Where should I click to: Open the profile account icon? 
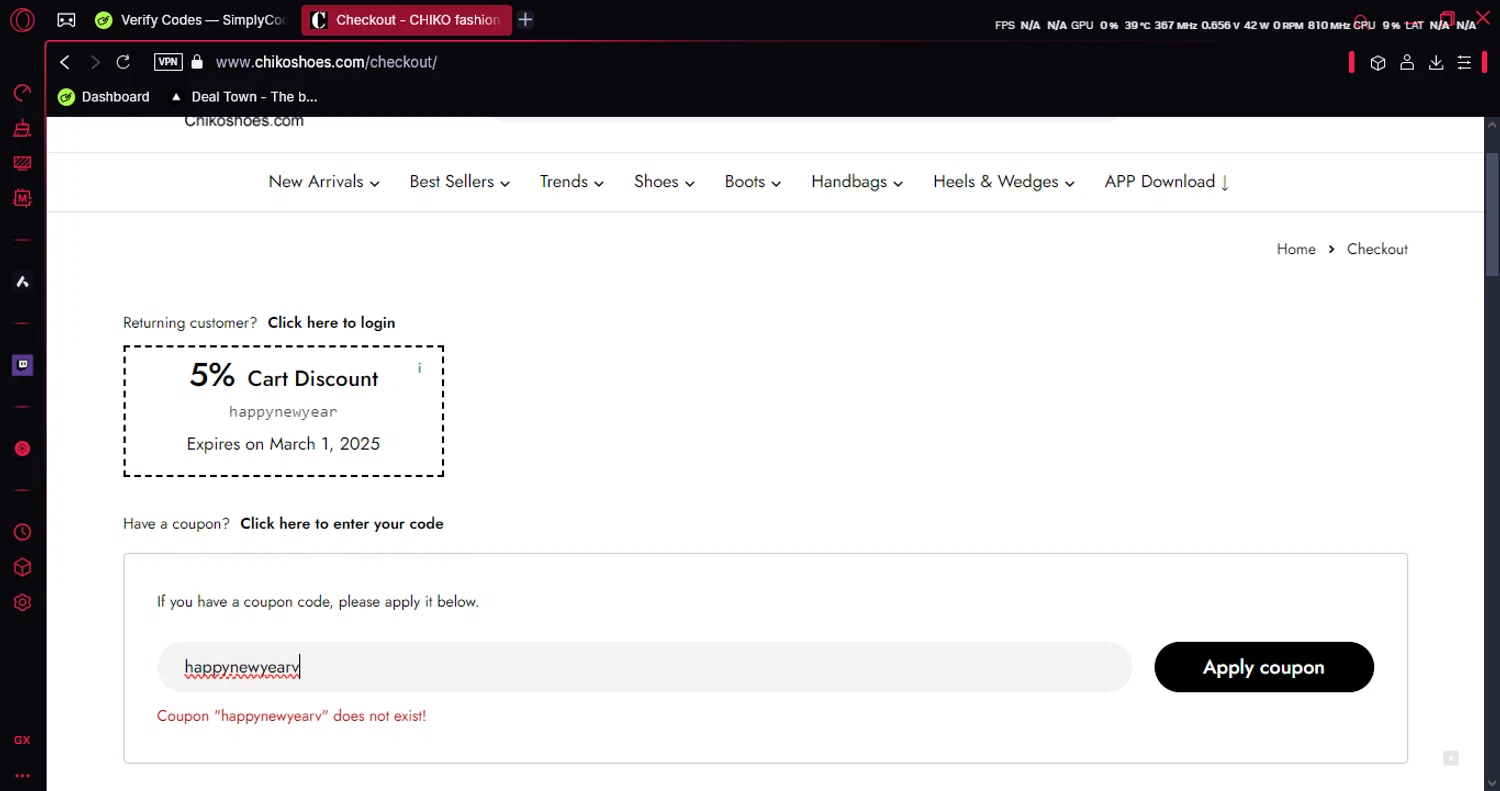(x=1407, y=63)
